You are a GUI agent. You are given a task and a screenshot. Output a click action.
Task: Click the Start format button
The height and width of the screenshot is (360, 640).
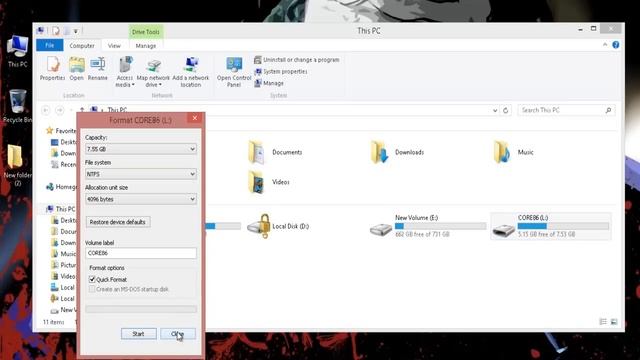(x=138, y=334)
